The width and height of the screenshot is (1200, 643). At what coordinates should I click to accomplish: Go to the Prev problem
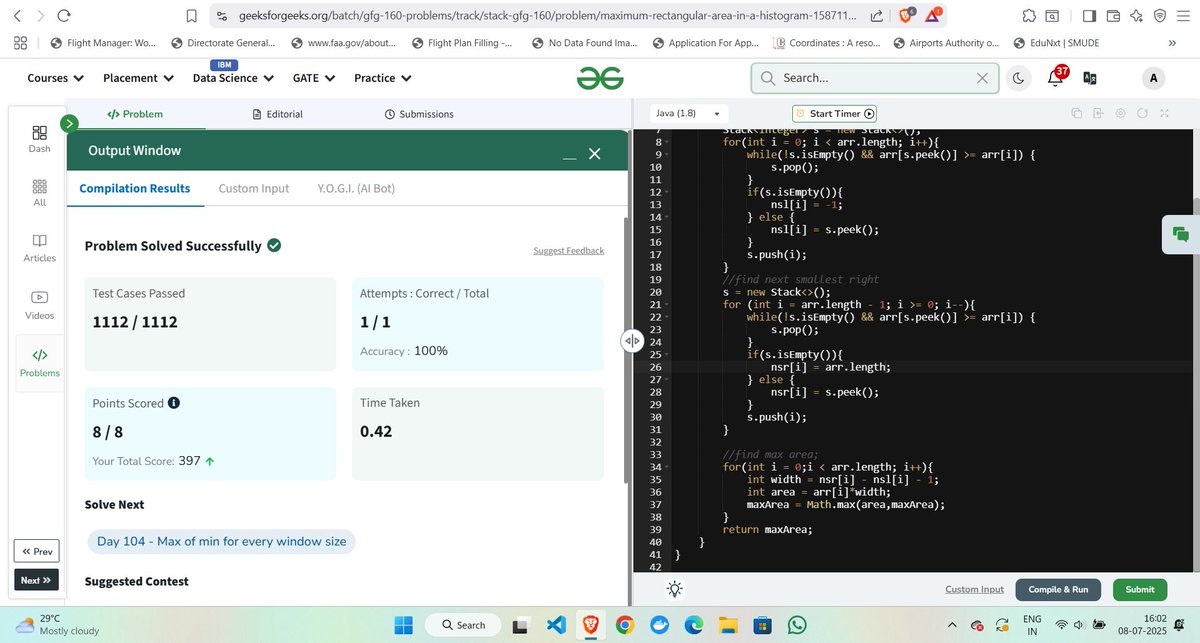click(x=36, y=551)
